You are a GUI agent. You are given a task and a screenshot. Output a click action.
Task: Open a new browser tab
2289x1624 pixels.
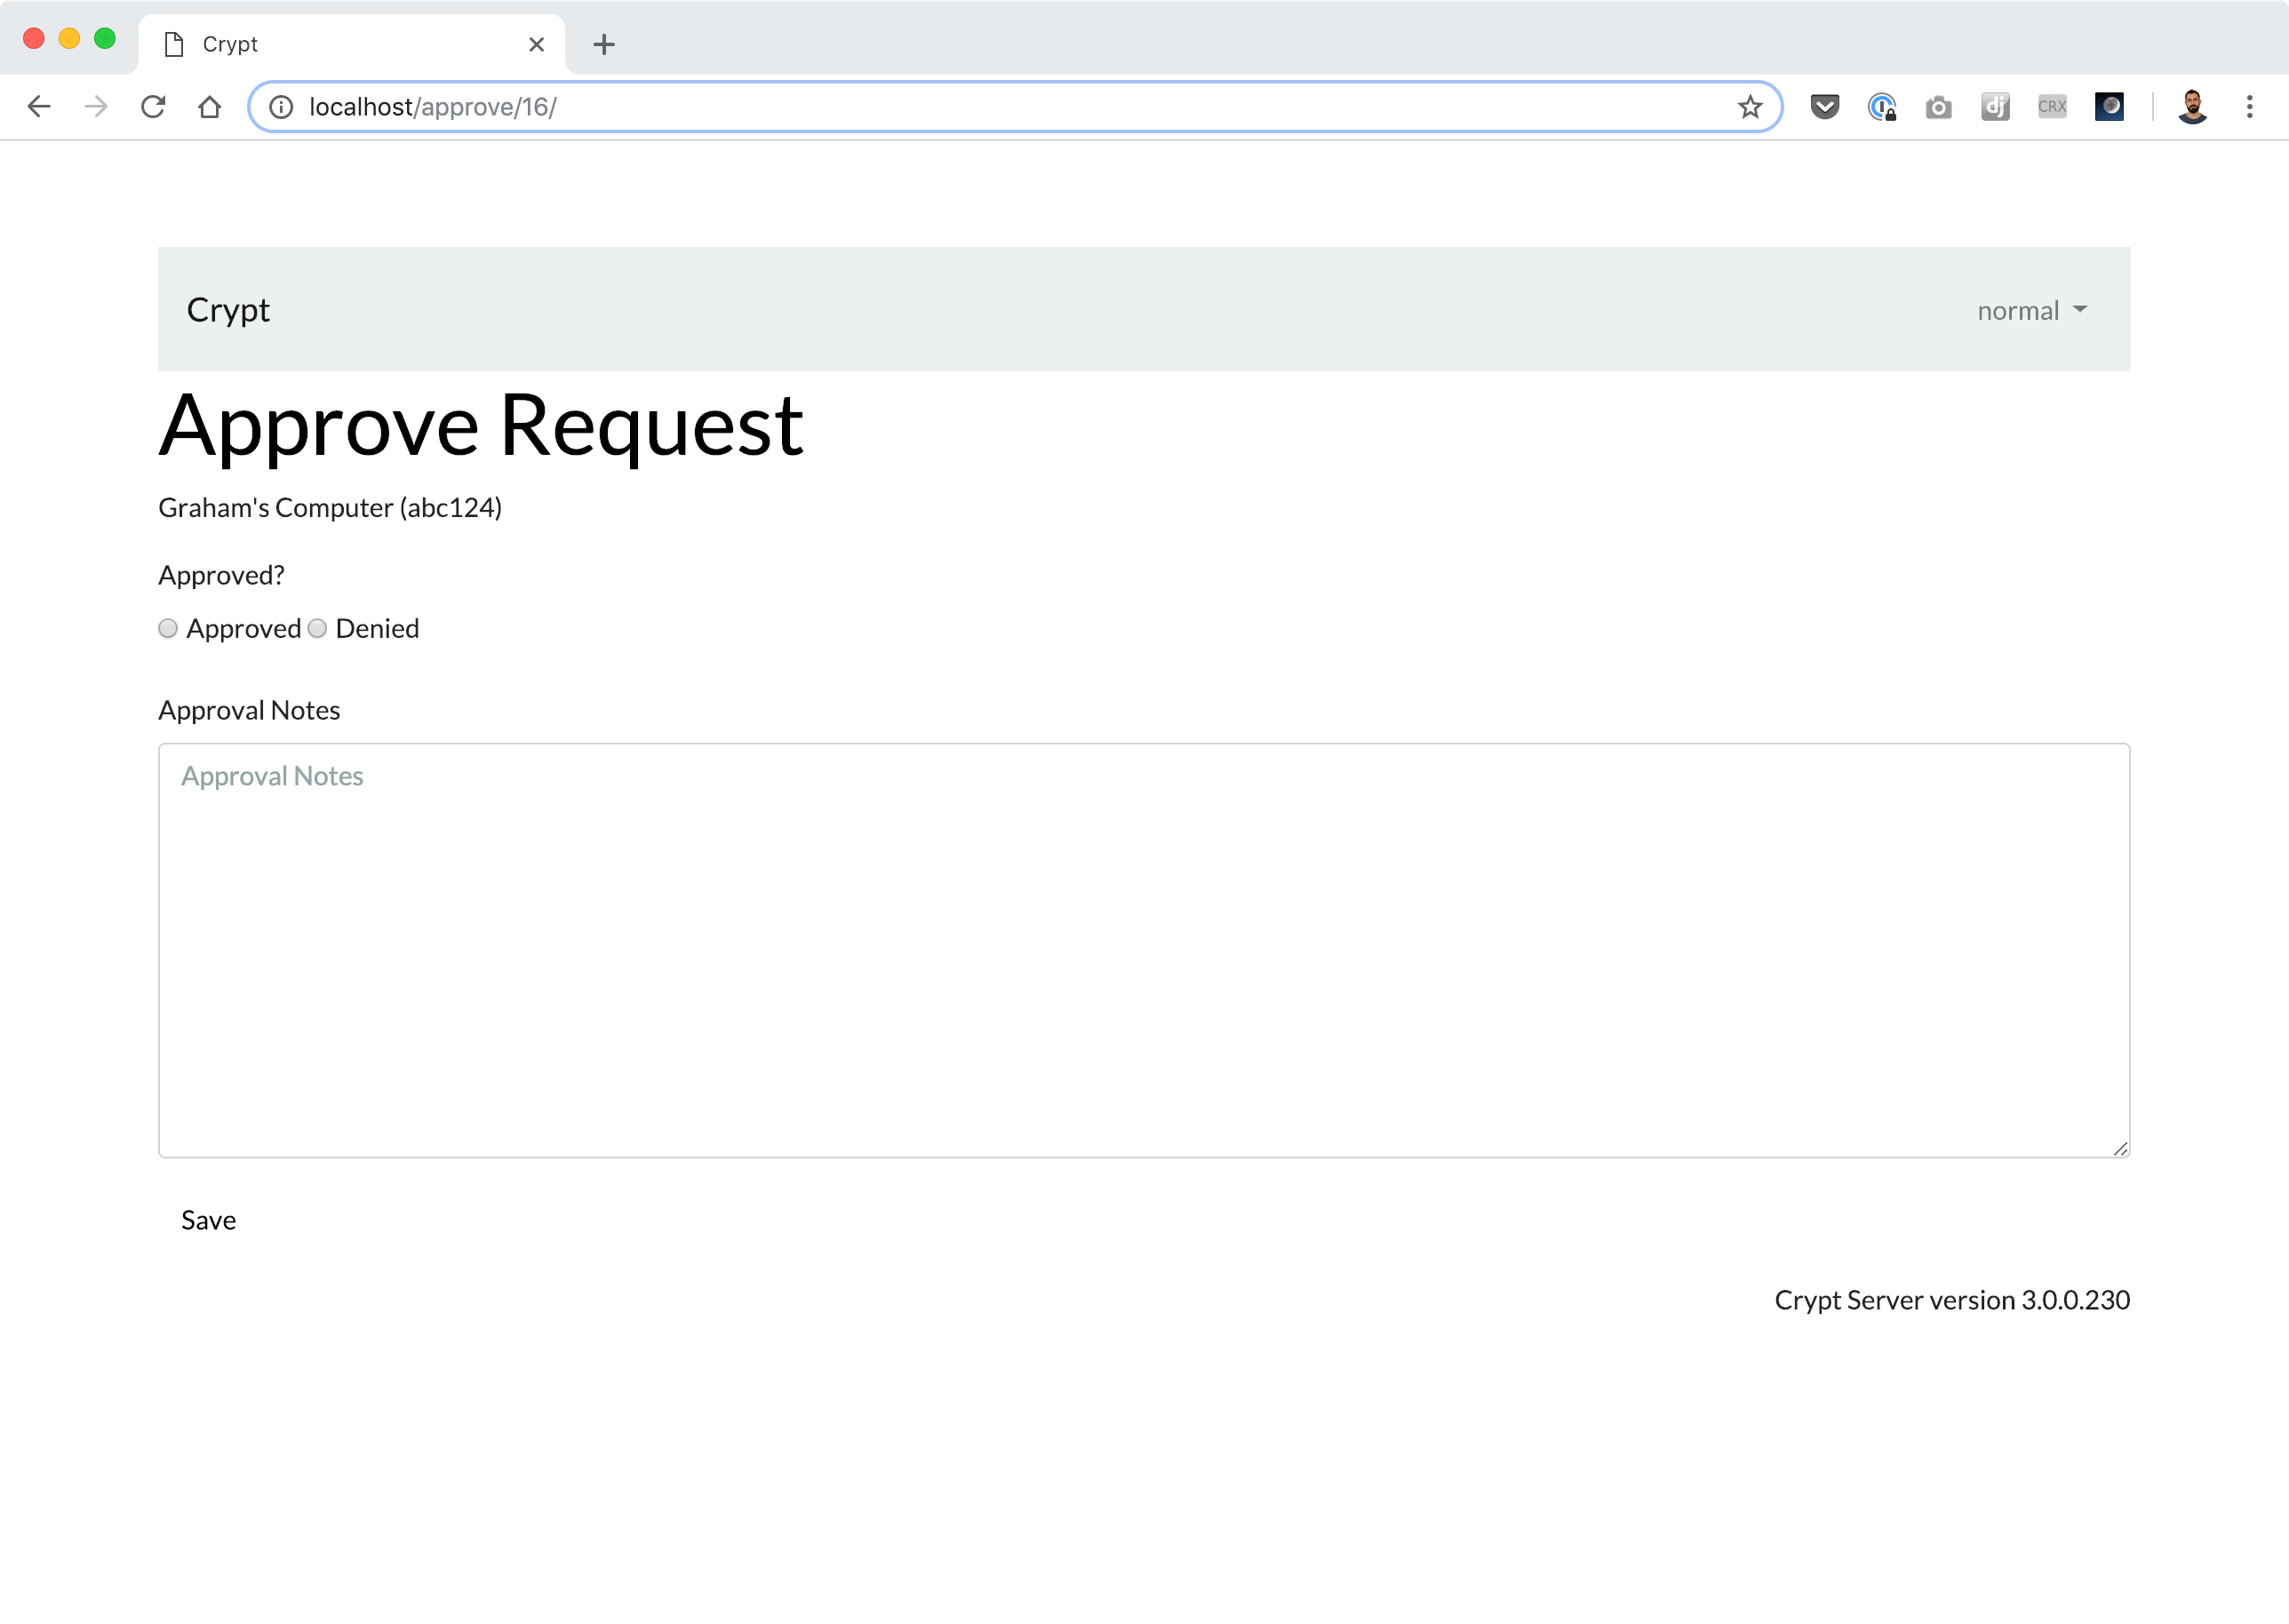604,44
